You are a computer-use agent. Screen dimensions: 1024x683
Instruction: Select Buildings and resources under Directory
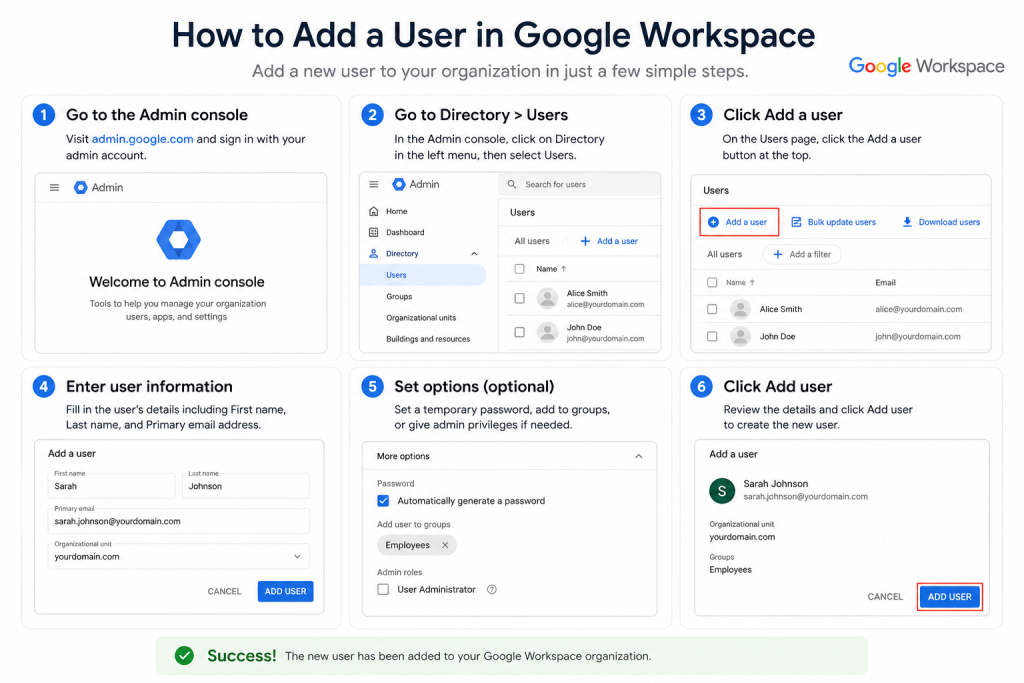[428, 339]
